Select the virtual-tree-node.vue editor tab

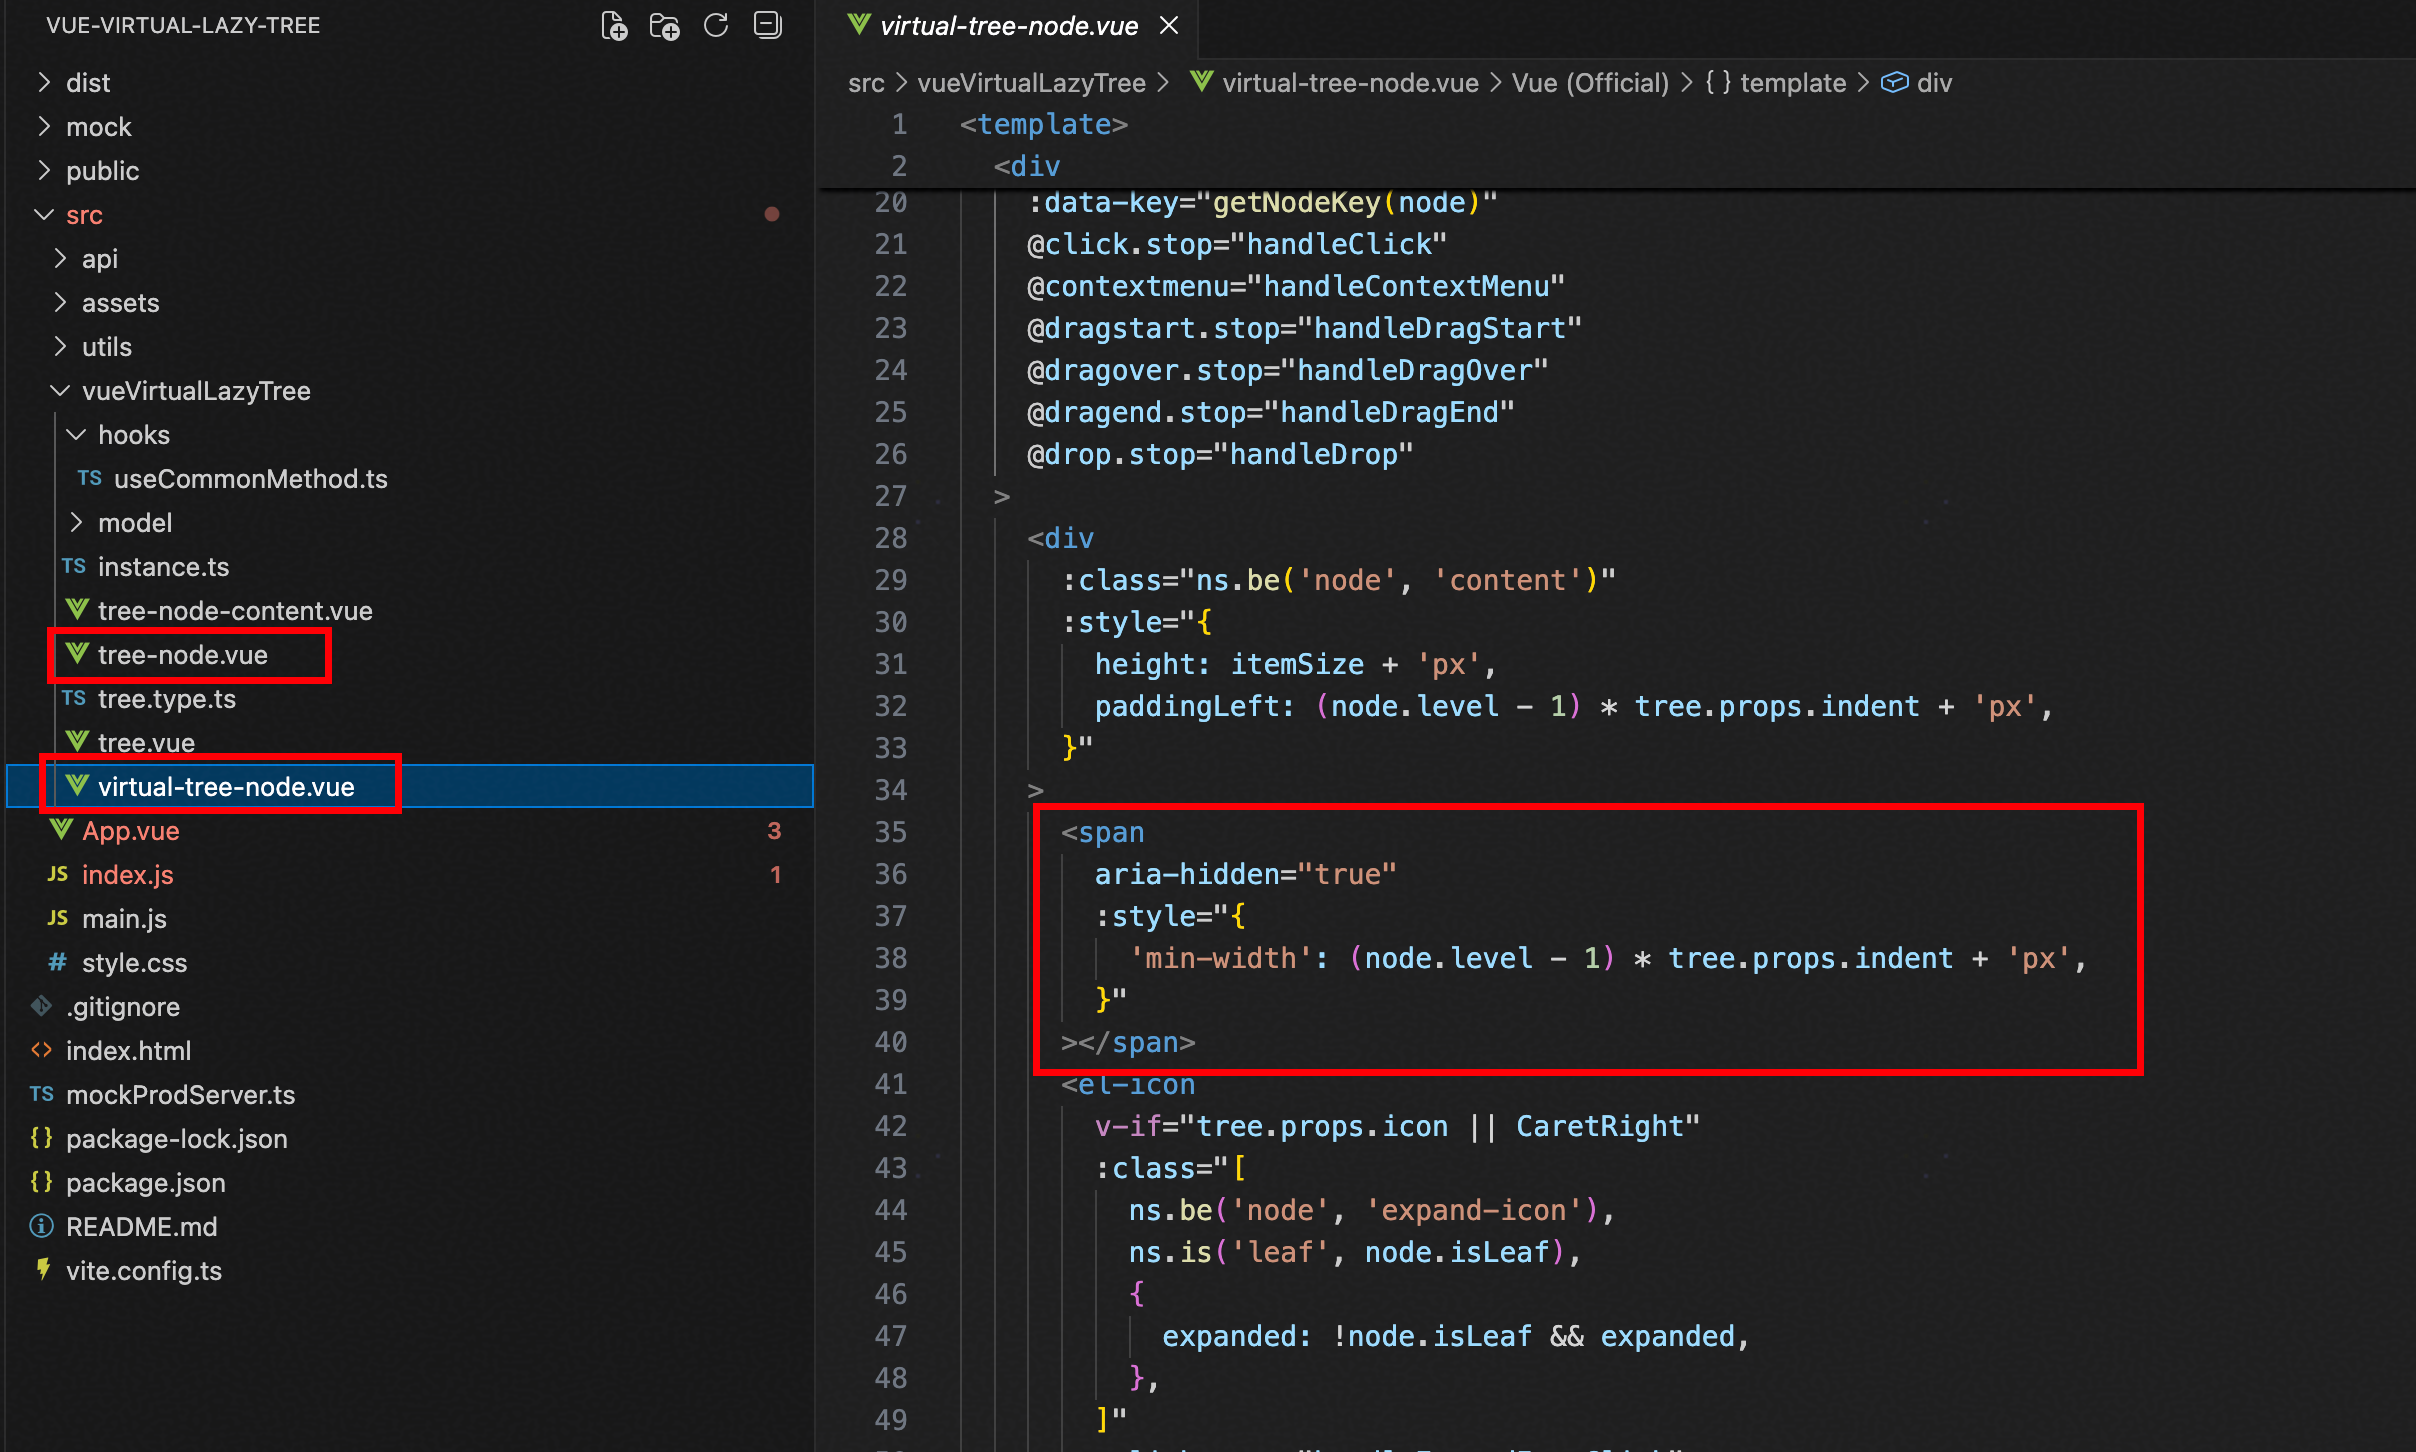point(1008,26)
